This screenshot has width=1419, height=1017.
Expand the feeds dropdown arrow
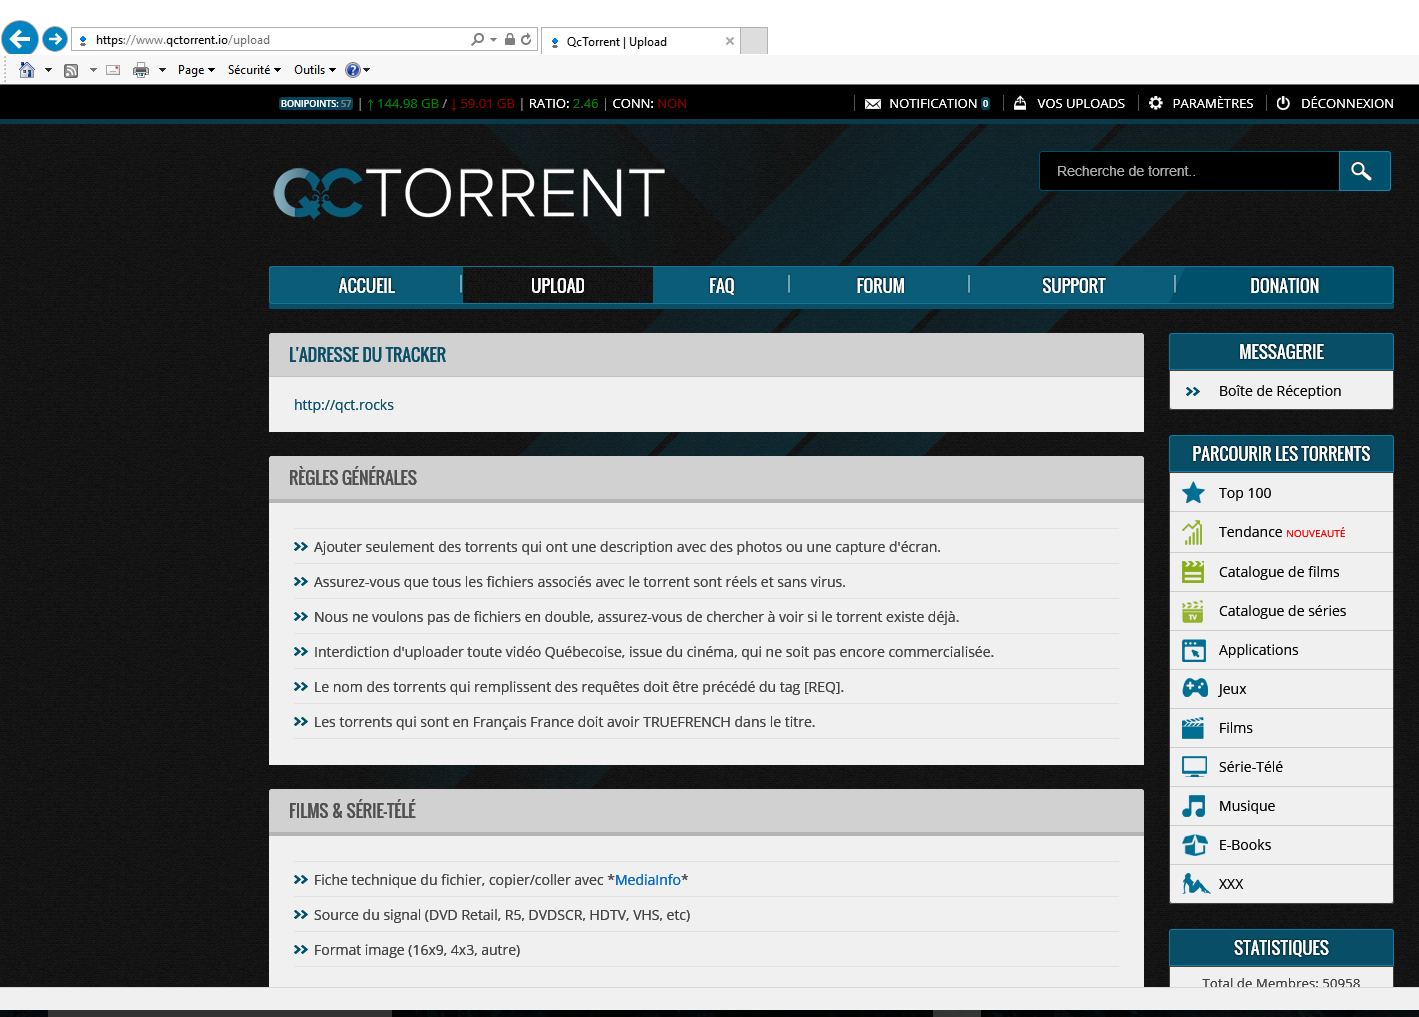[x=93, y=70]
